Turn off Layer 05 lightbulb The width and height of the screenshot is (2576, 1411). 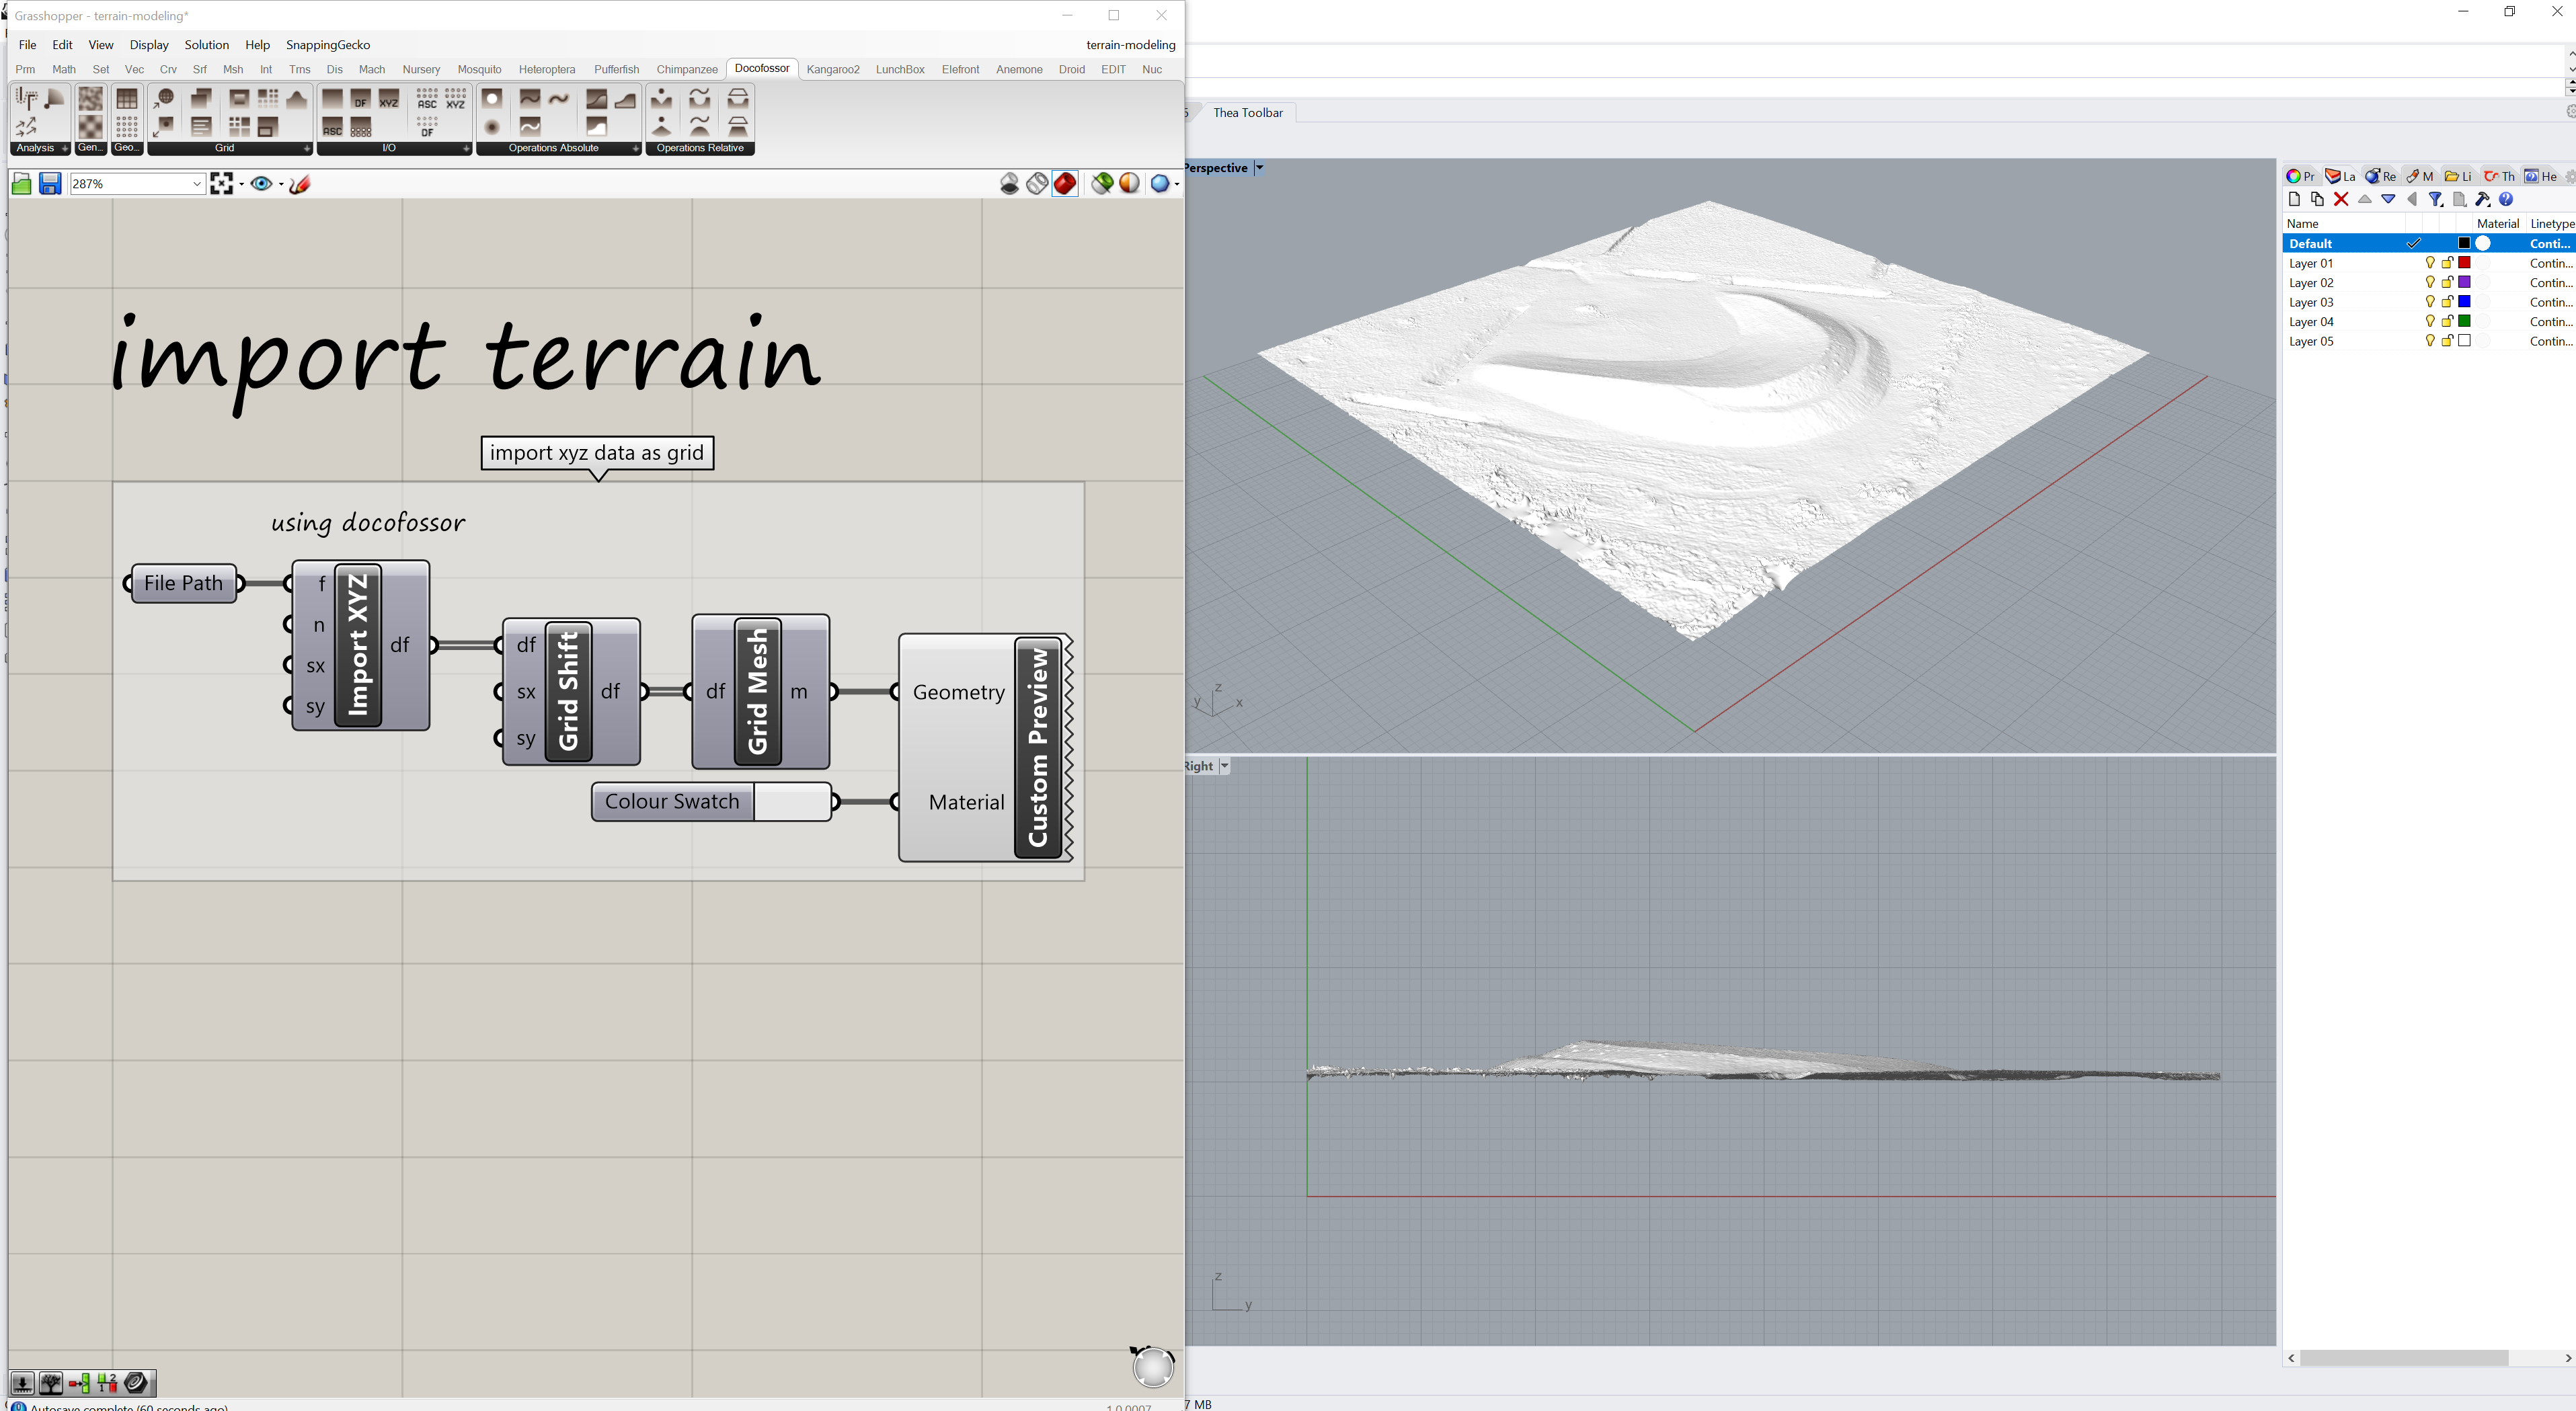coord(2430,341)
